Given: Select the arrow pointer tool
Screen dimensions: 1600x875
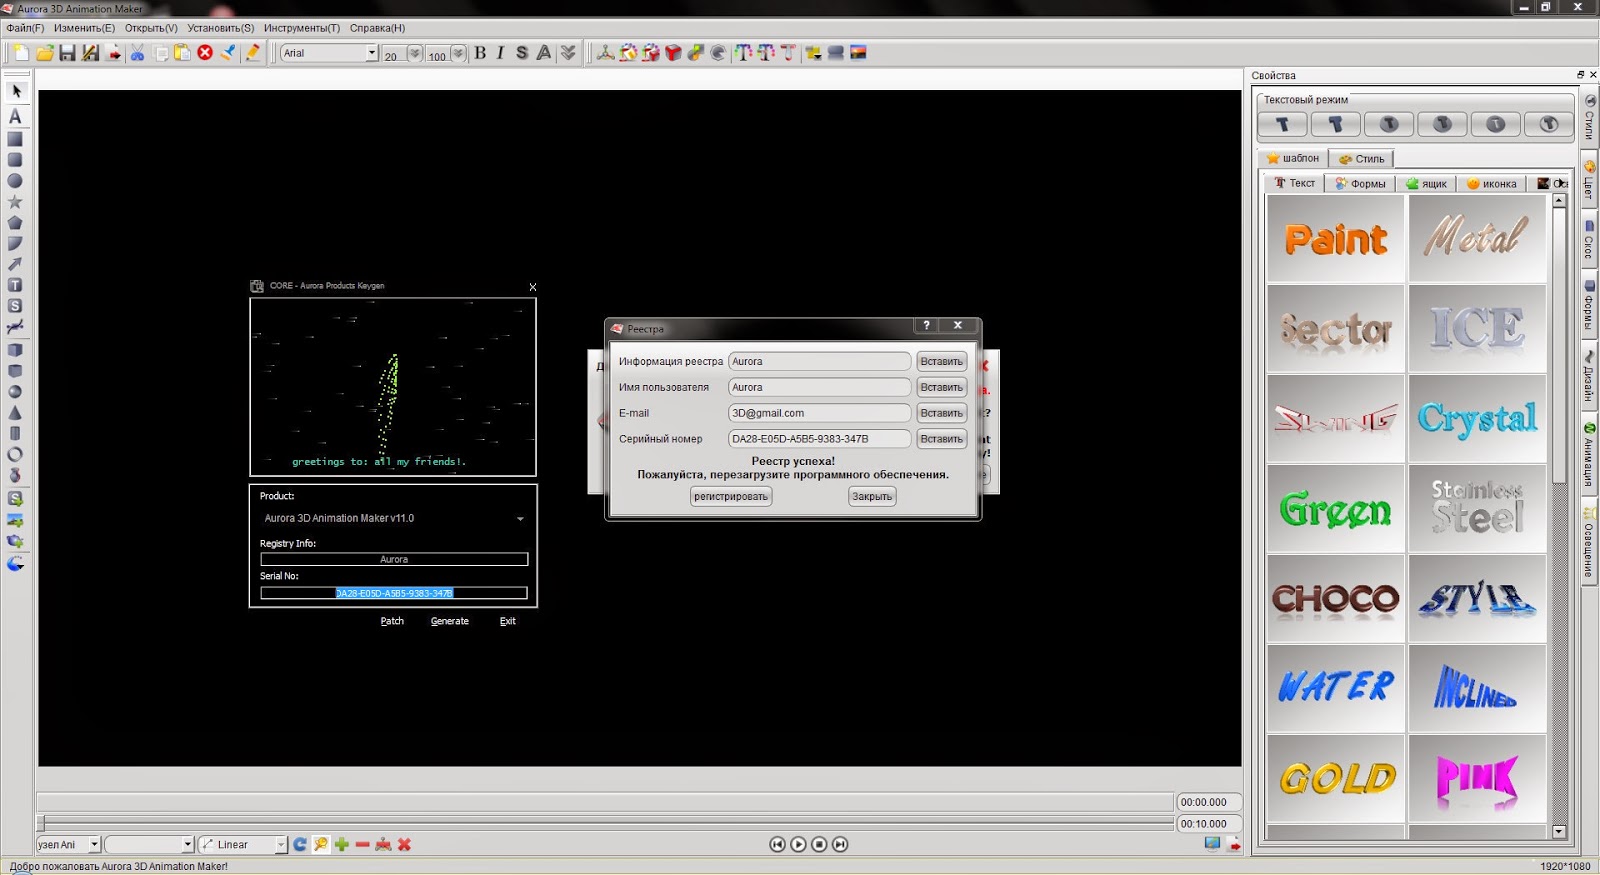Looking at the screenshot, I should (x=15, y=92).
